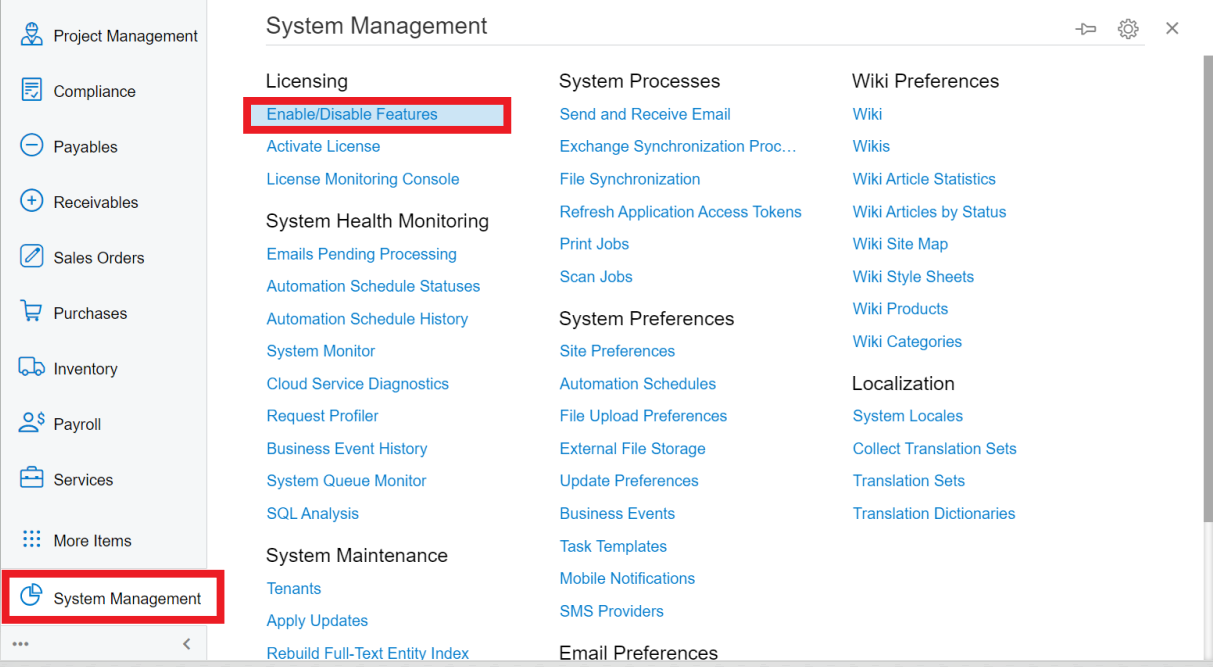
Task: Open the License Monitoring Console
Action: tap(362, 178)
